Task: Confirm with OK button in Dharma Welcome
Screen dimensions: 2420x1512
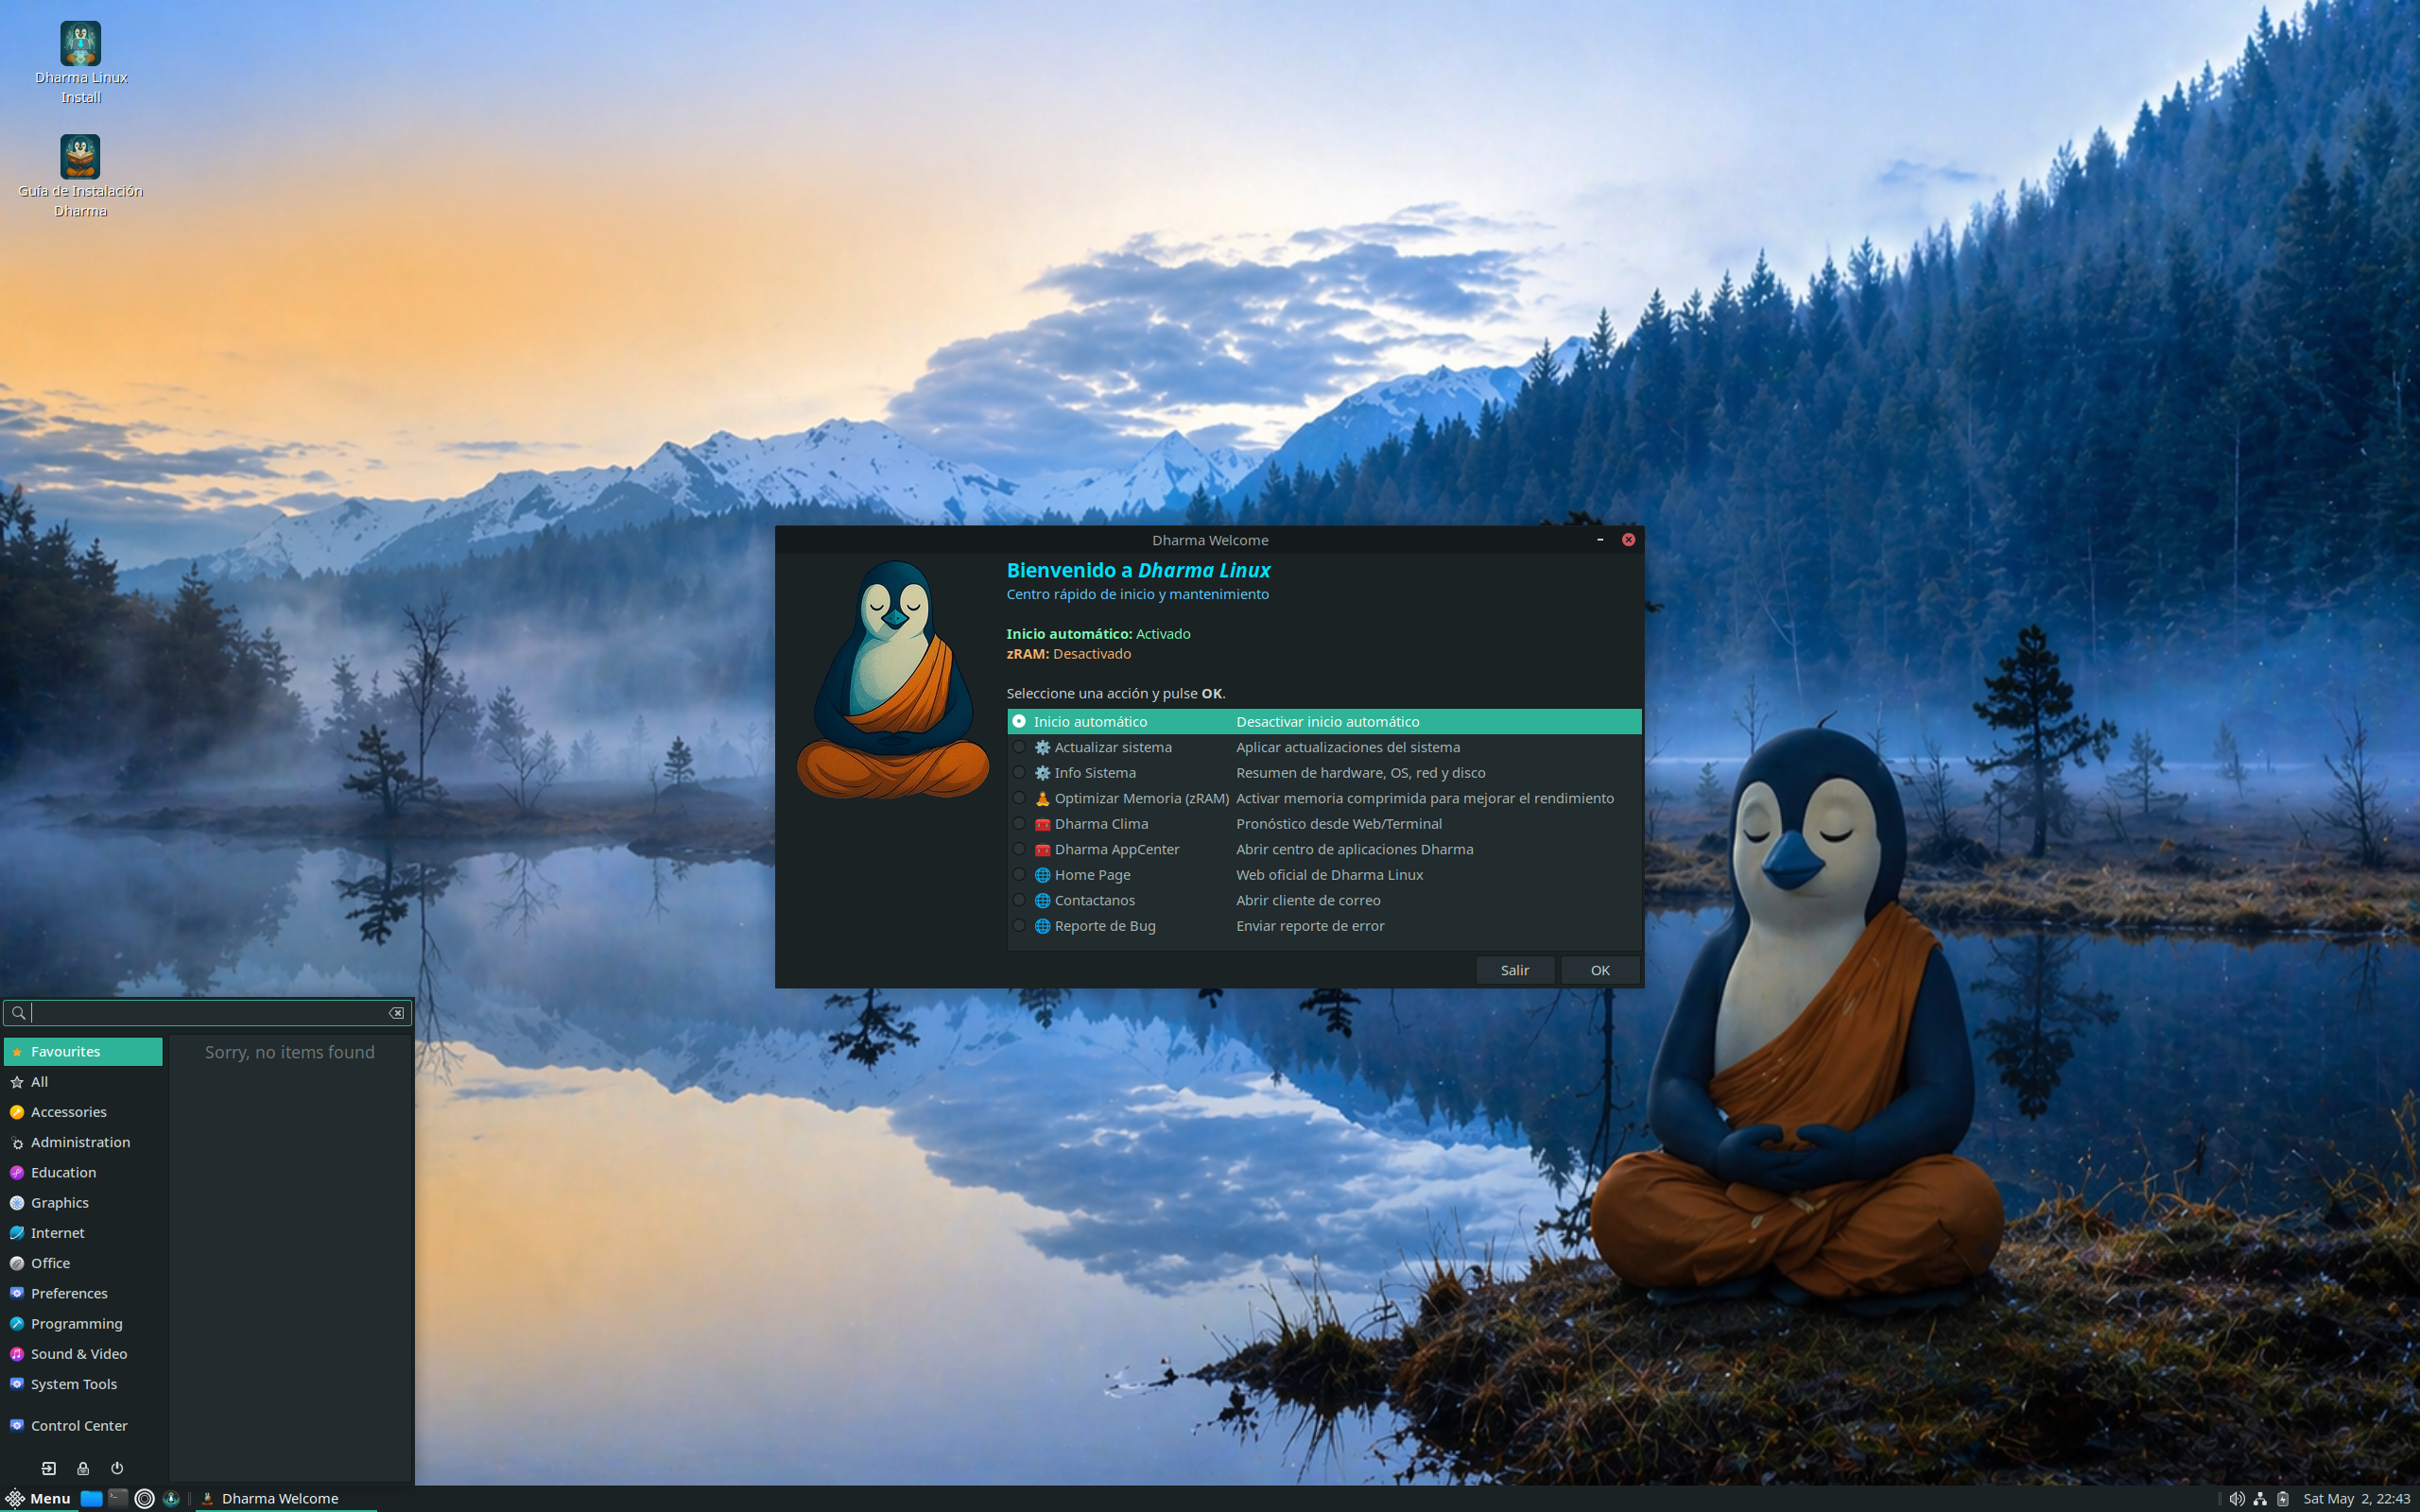Action: 1600,970
